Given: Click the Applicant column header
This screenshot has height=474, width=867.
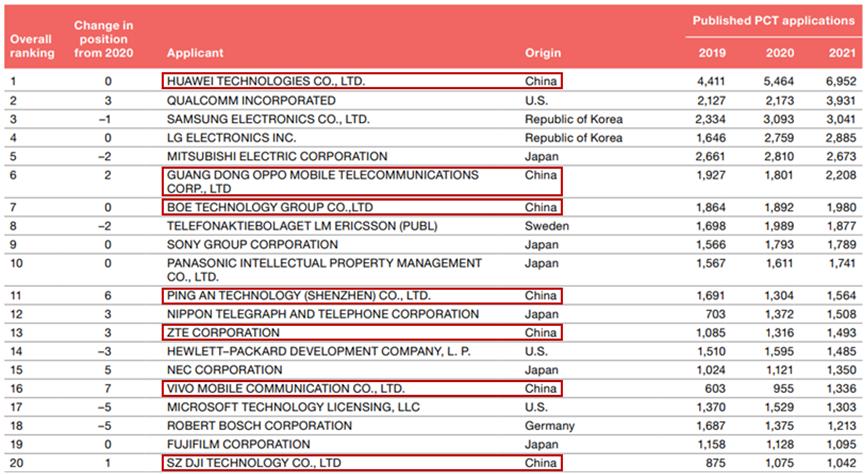Looking at the screenshot, I should tap(195, 52).
